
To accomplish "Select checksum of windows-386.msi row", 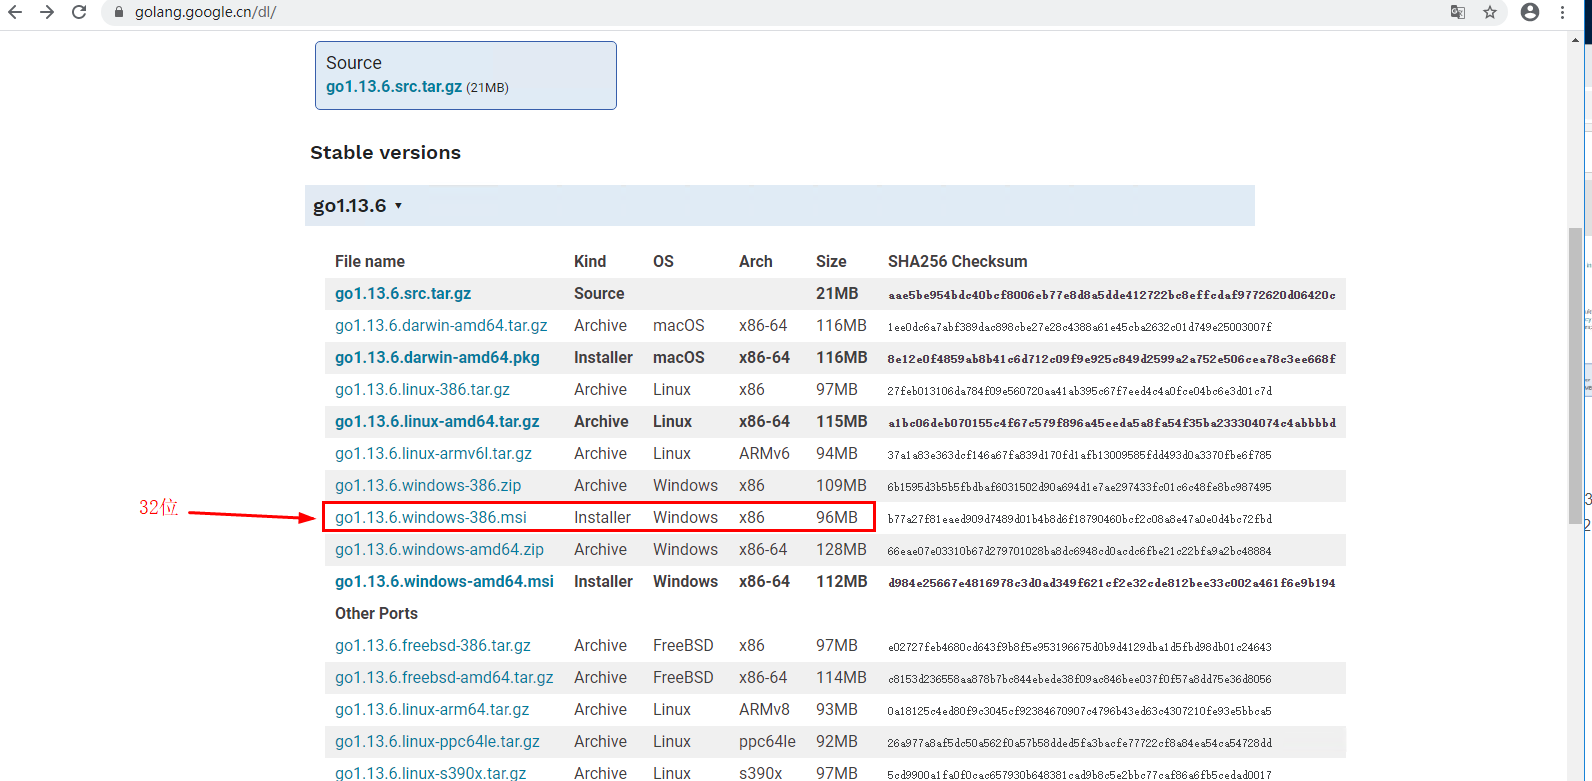I will 1080,519.
